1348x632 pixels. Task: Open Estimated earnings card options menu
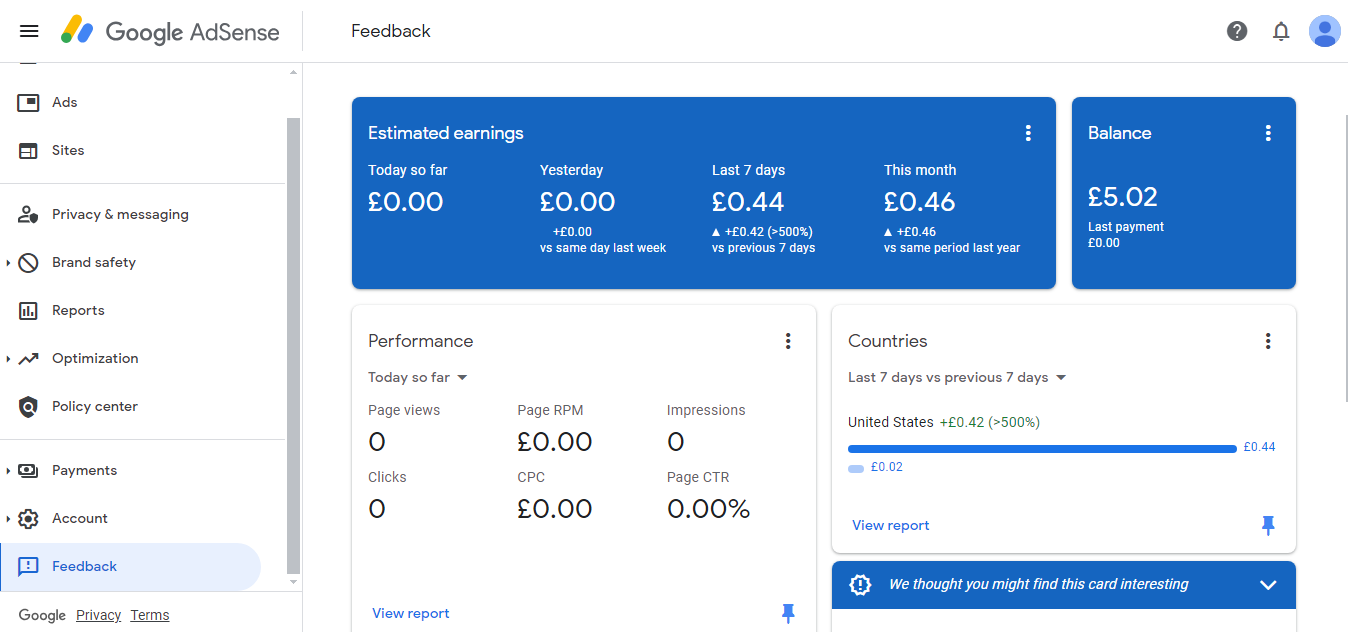[1028, 133]
